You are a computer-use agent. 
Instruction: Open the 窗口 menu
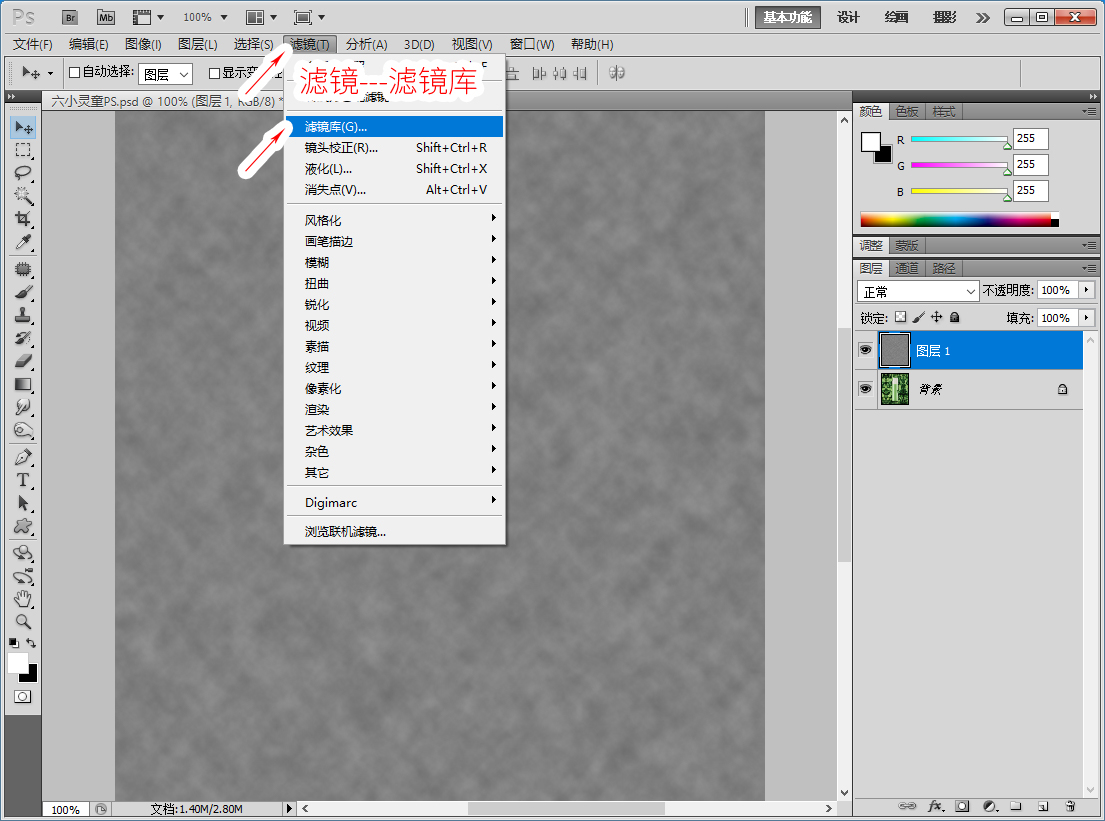click(531, 44)
